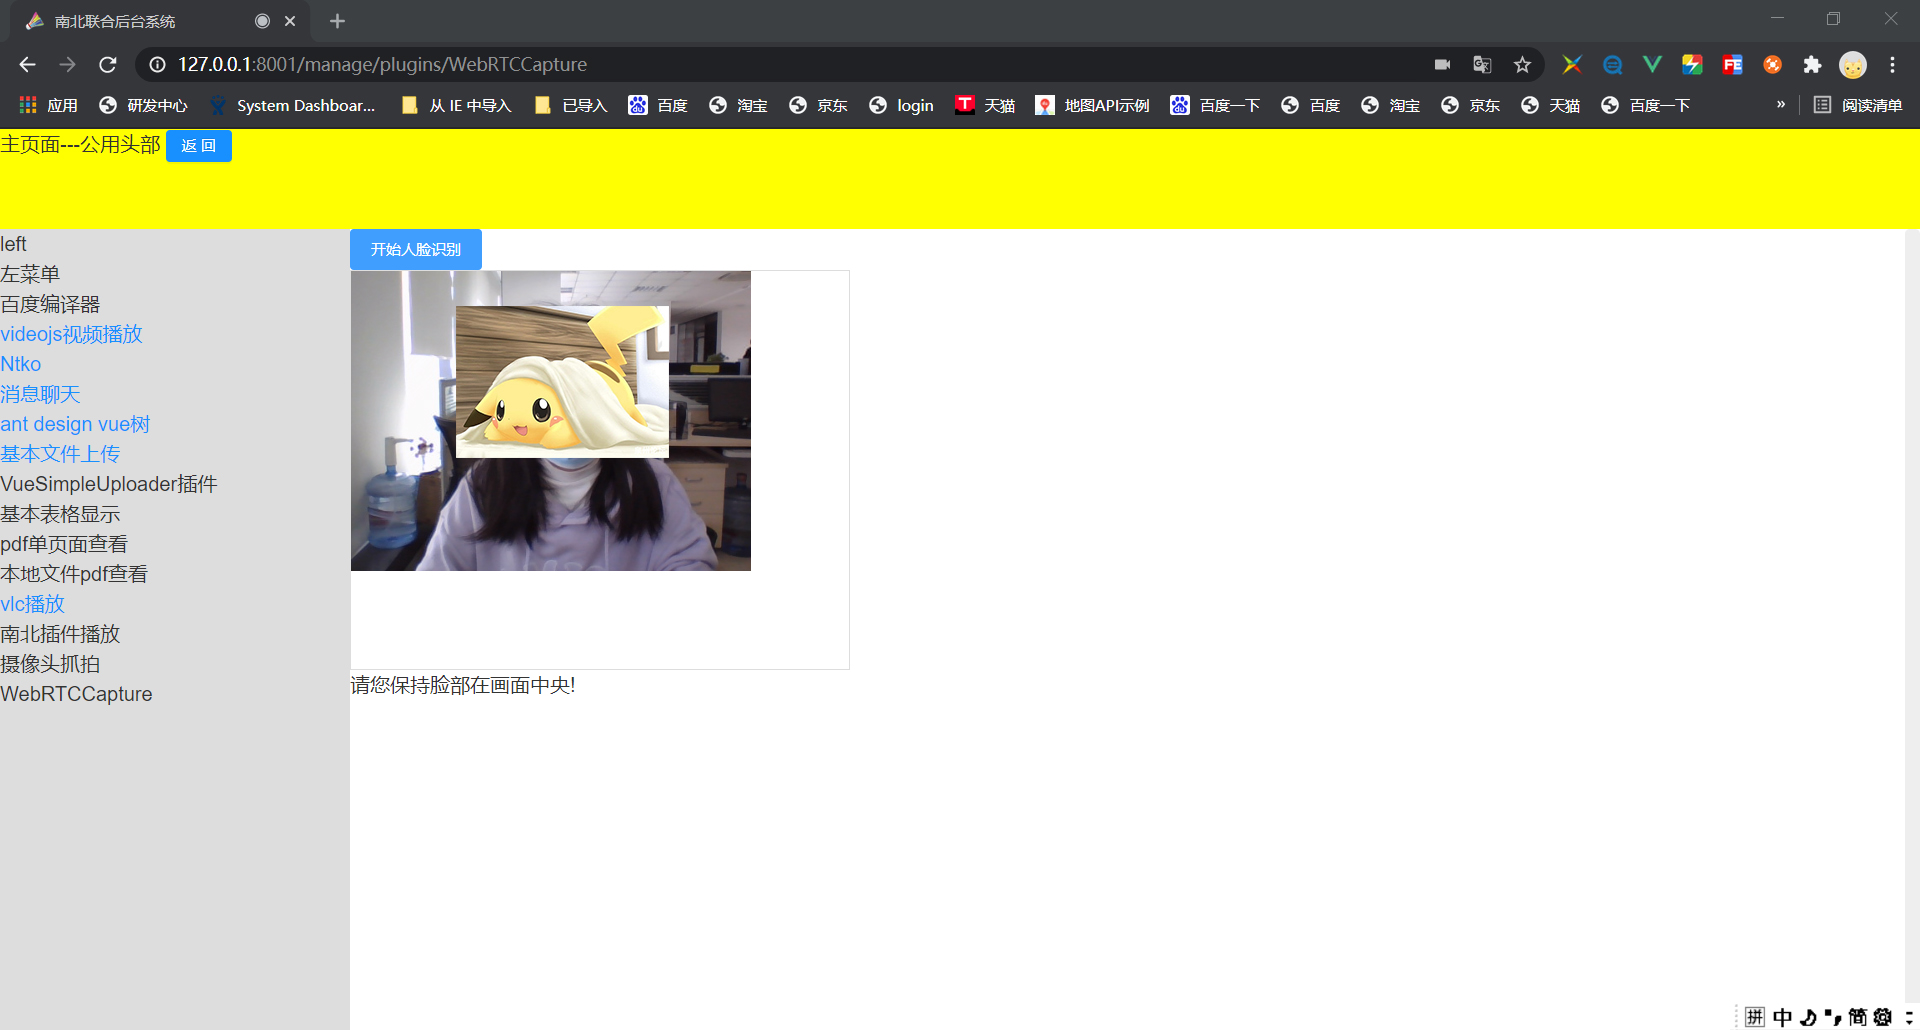Select WebRTCCapture in left menu

click(x=76, y=694)
